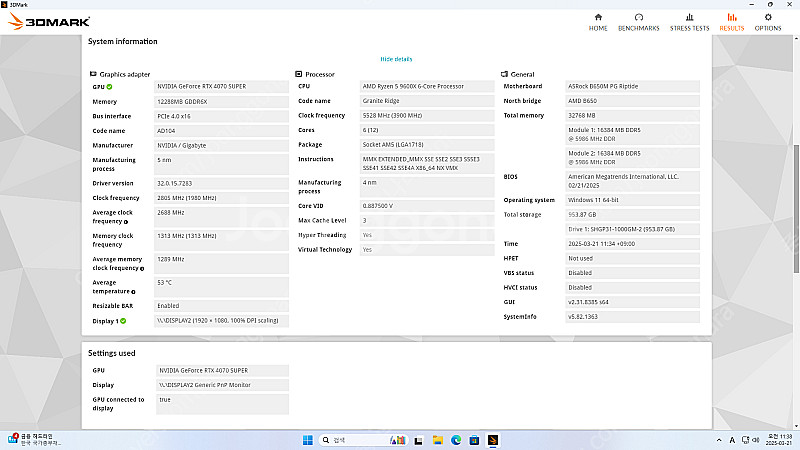The width and height of the screenshot is (800, 450).
Task: Click the GPU value NVIDIA GeForce RTX 4070 SUPER in System information
Action: (221, 87)
